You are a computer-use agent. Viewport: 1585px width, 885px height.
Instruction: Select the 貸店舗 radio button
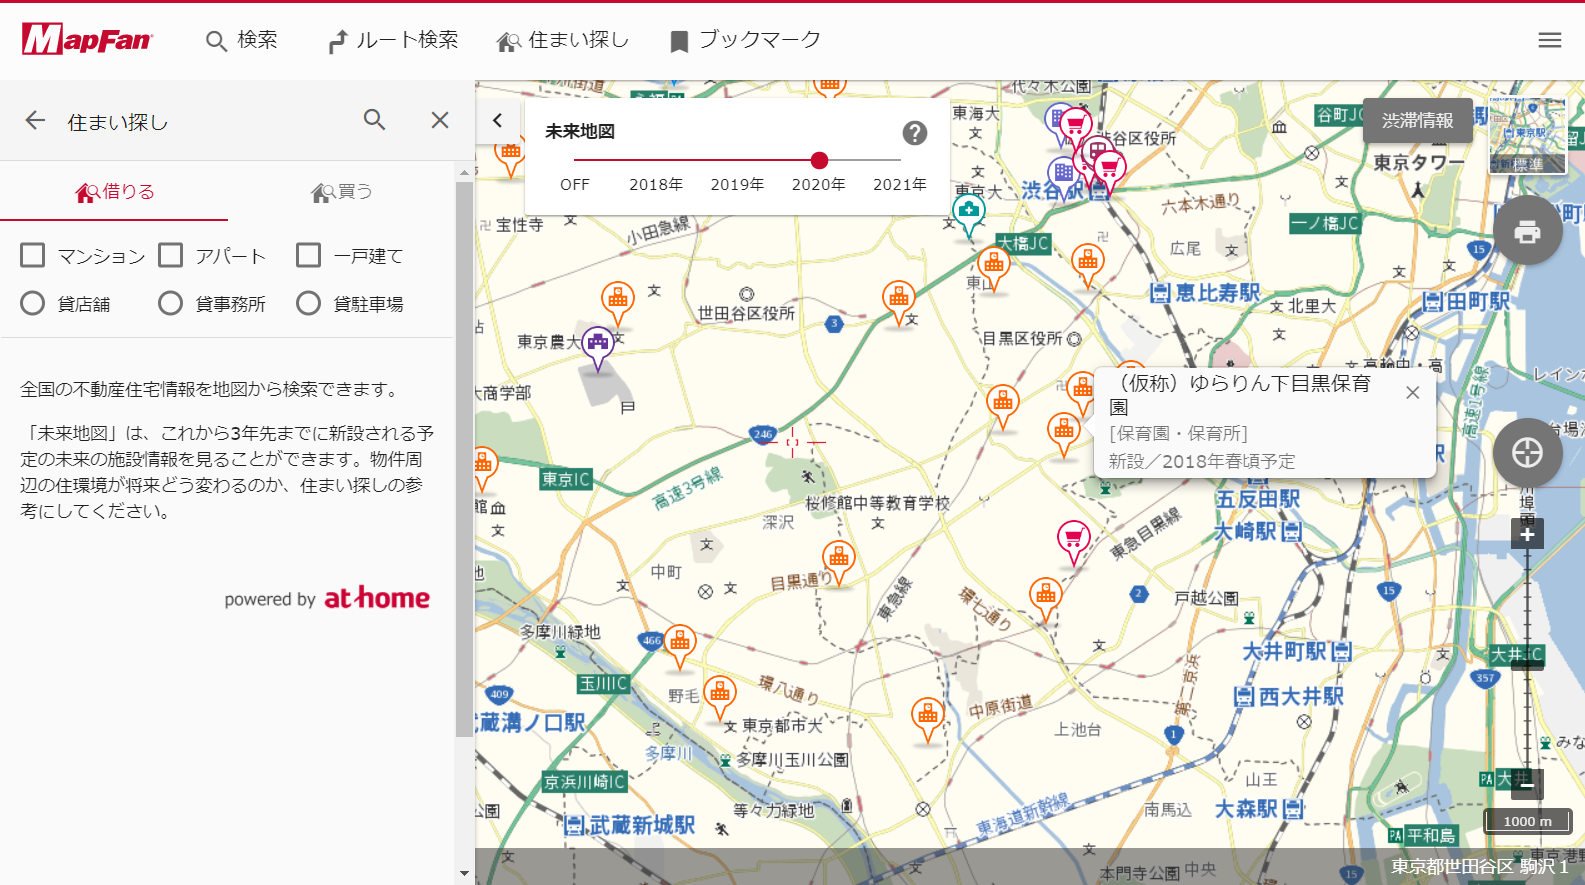pyautogui.click(x=33, y=303)
